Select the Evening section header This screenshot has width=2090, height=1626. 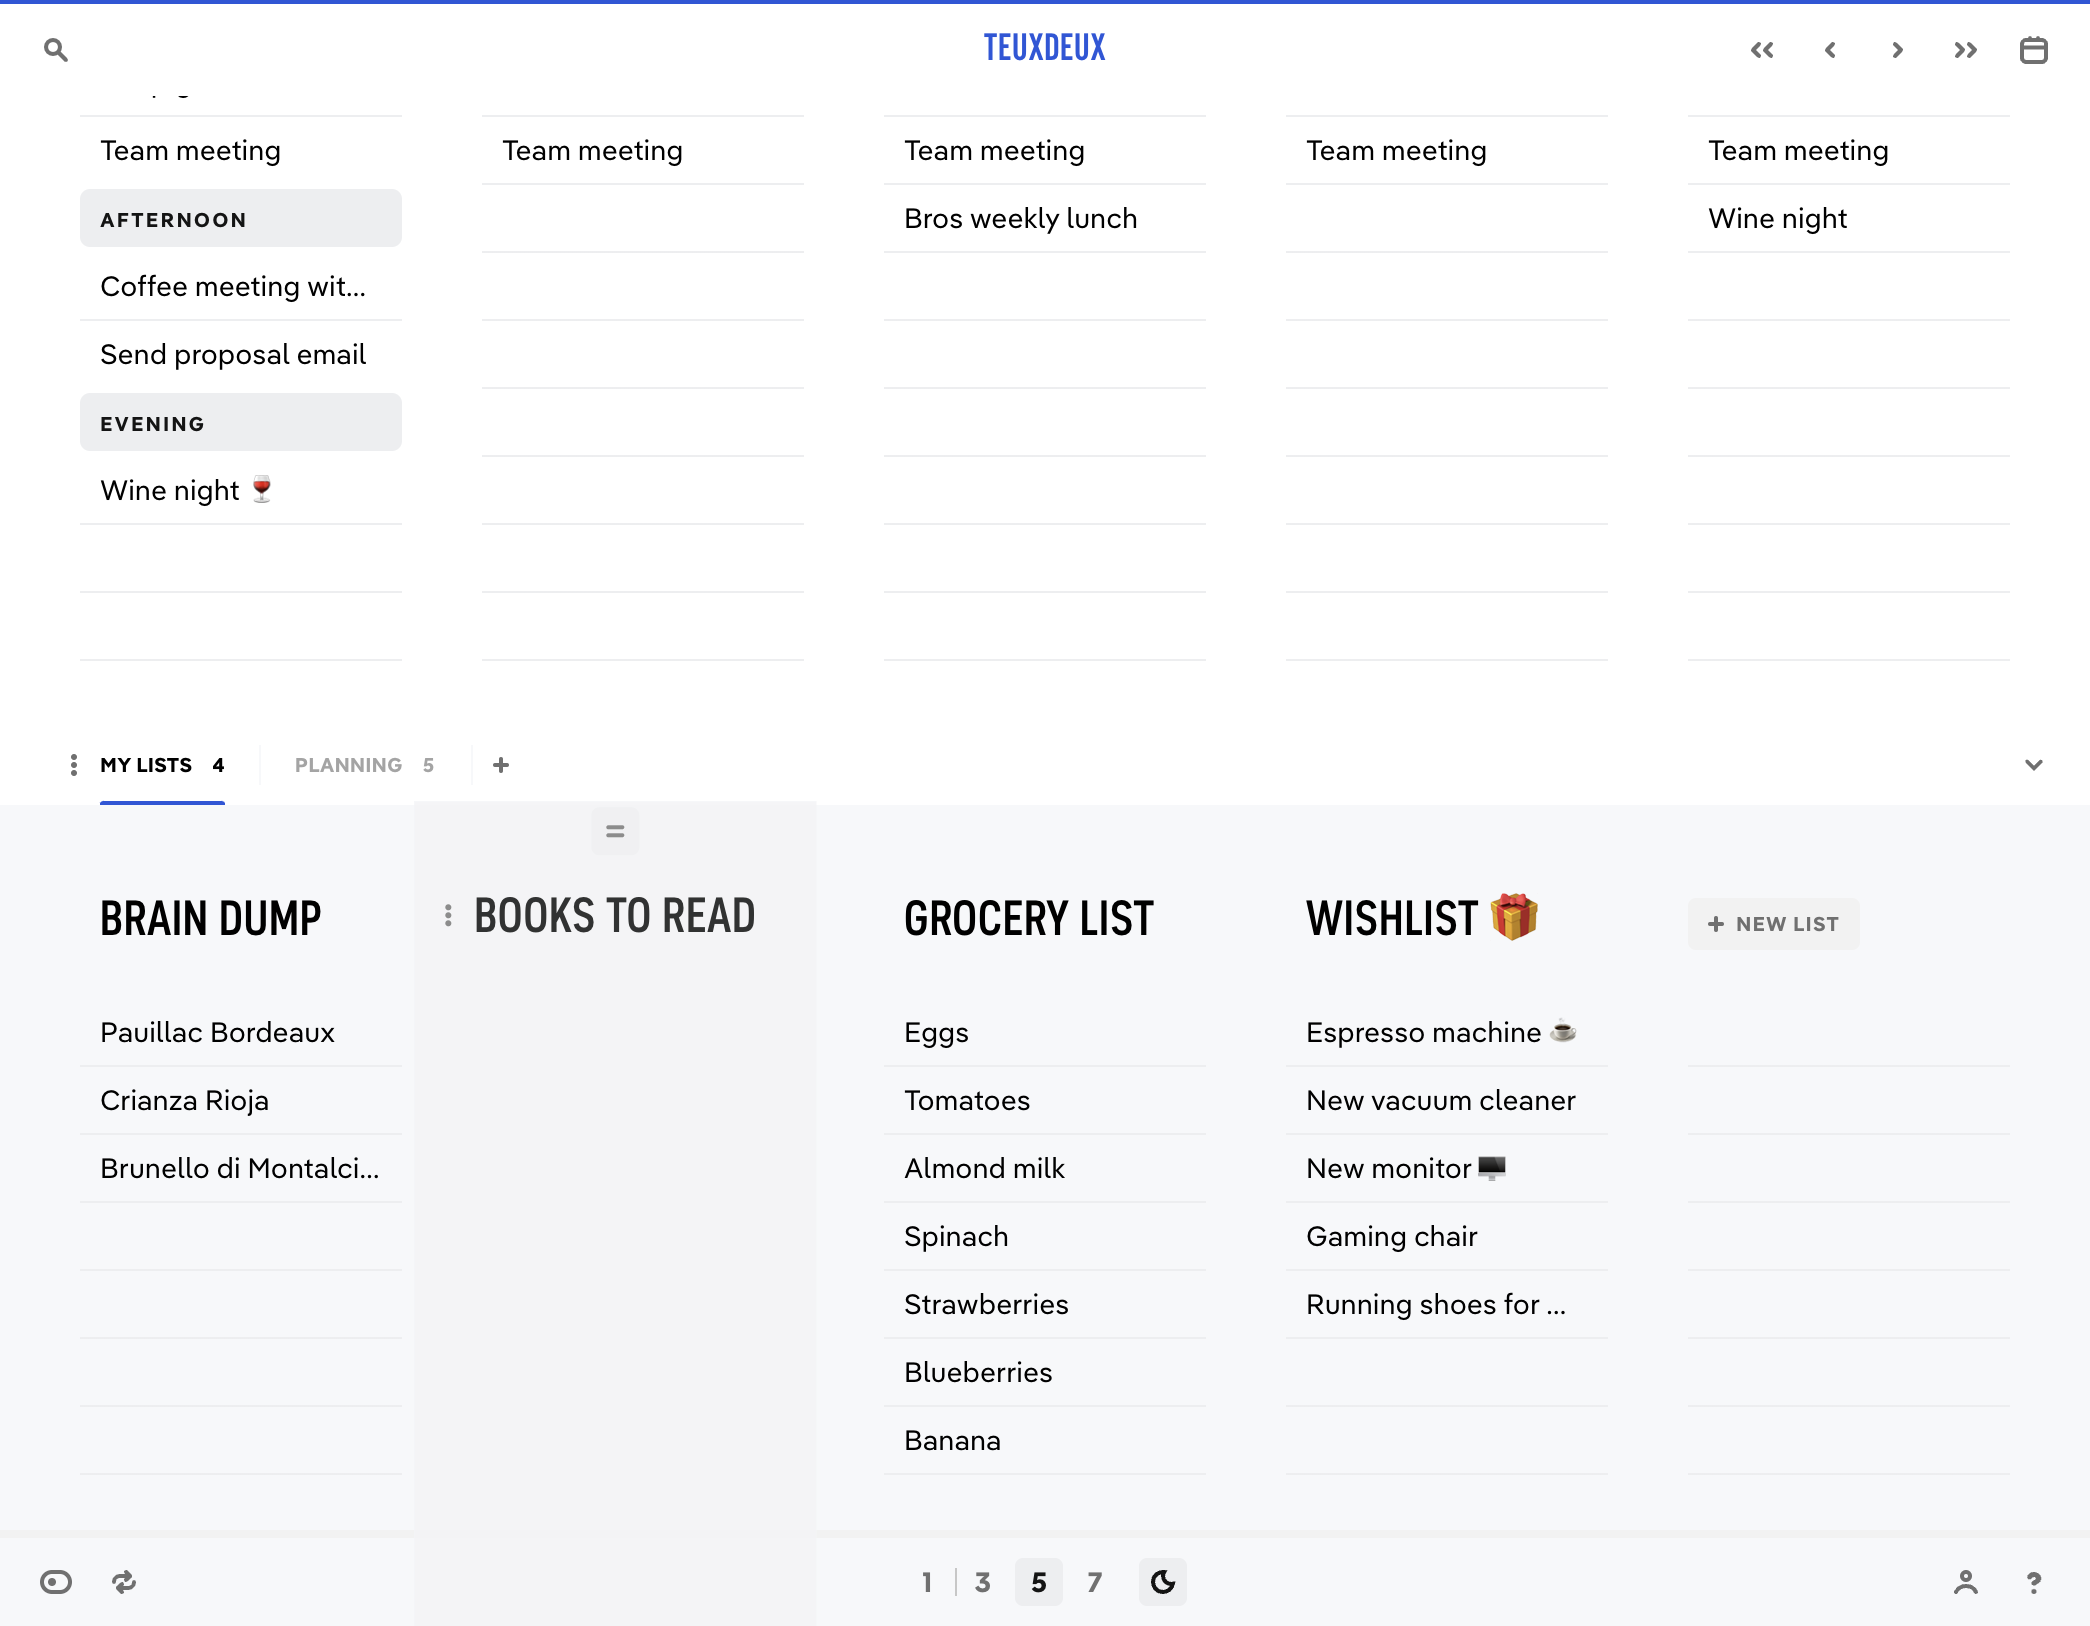tap(241, 423)
